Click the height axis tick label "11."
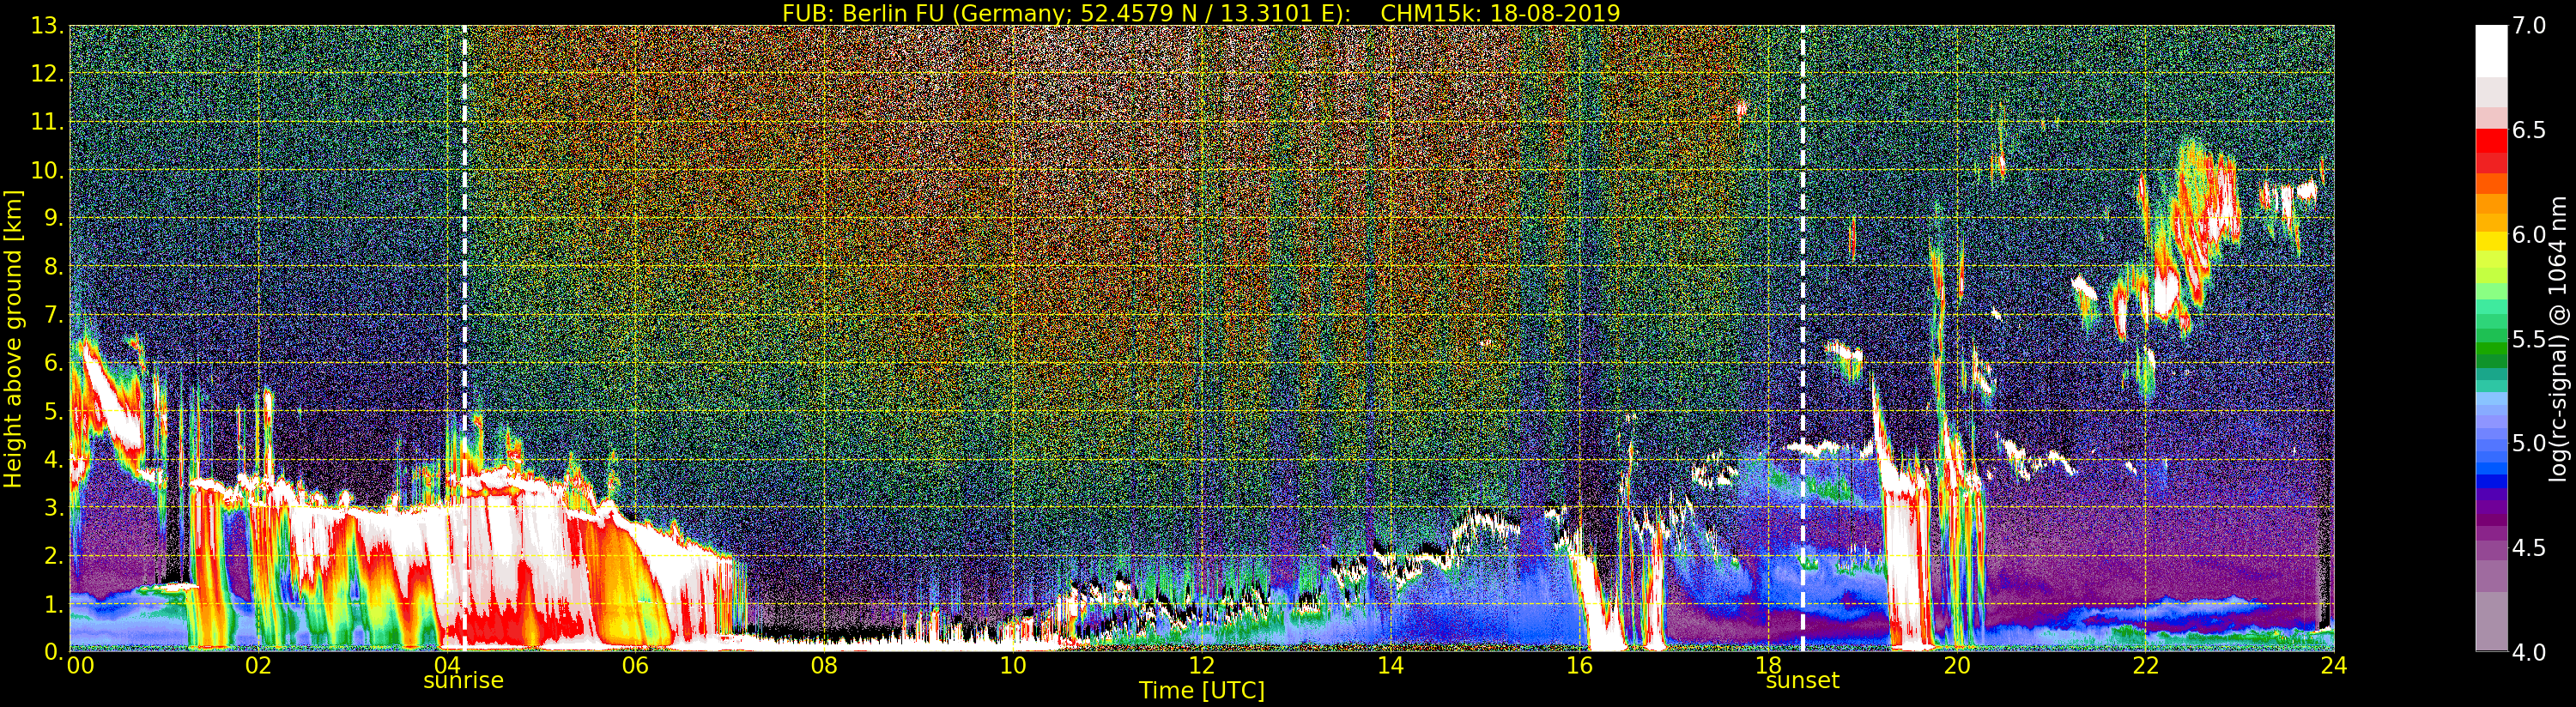Image resolution: width=2576 pixels, height=707 pixels. click(x=48, y=122)
